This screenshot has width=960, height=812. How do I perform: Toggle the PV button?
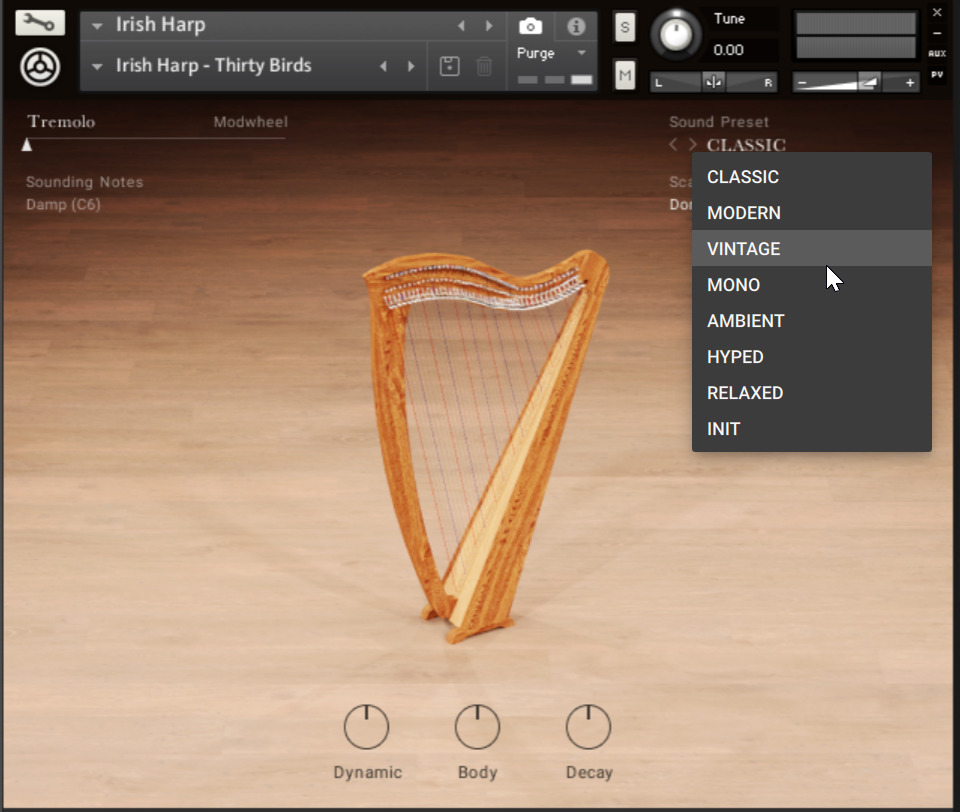(x=937, y=75)
